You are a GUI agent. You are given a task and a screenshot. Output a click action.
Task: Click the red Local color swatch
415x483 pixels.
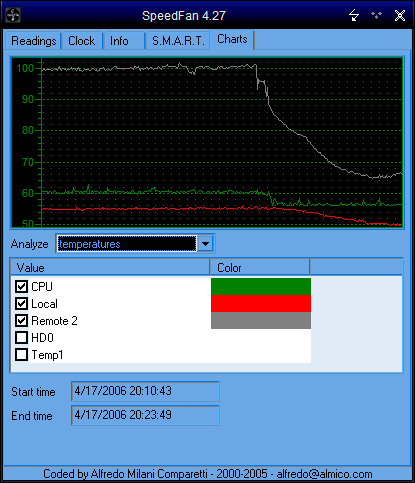[x=261, y=303]
